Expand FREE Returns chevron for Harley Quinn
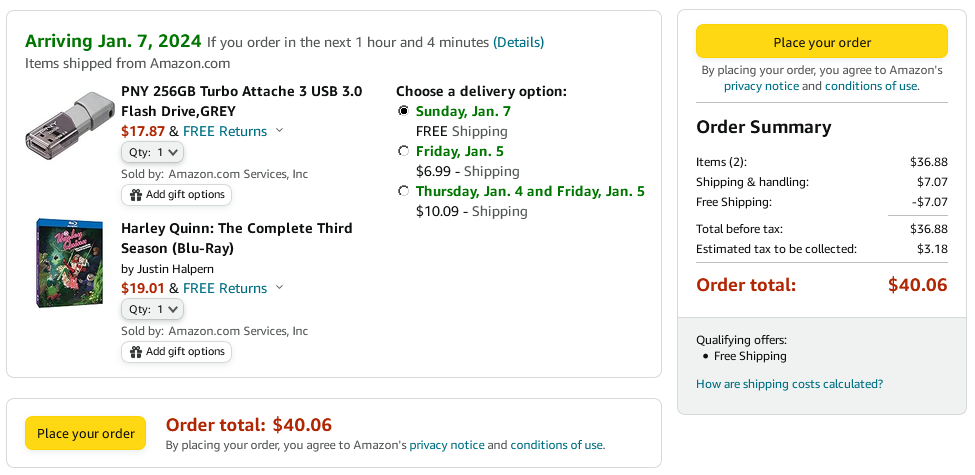Screen dimensions: 975x475 point(279,287)
